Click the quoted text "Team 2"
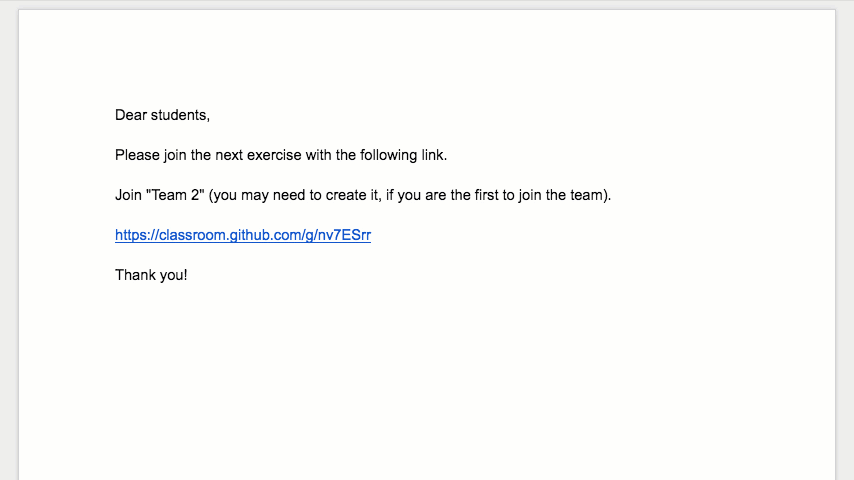This screenshot has height=480, width=854. [175, 195]
